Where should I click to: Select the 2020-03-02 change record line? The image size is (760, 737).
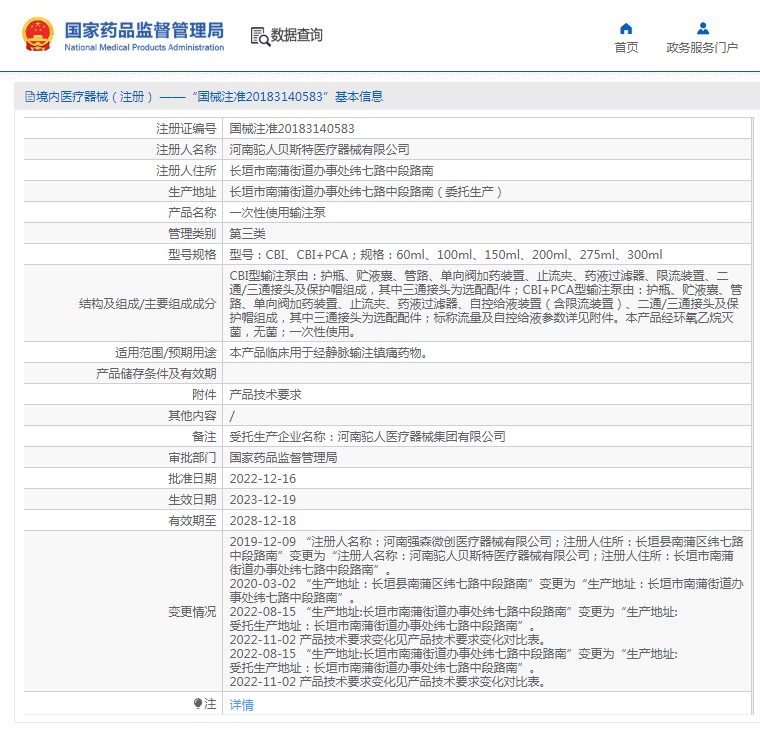click(486, 590)
